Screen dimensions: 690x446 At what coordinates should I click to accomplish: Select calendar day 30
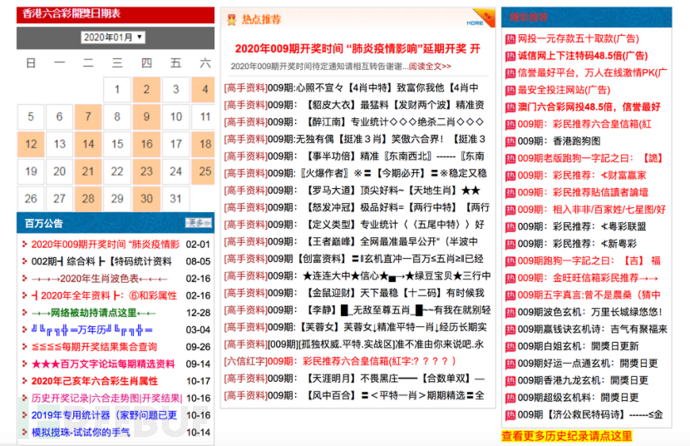[147, 198]
